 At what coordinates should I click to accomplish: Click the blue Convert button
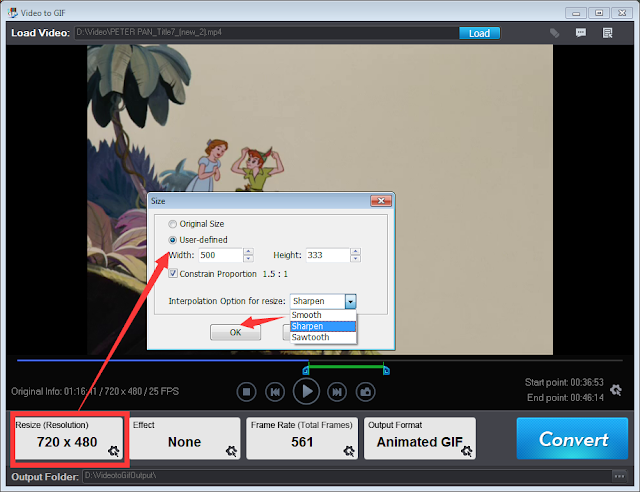572,438
